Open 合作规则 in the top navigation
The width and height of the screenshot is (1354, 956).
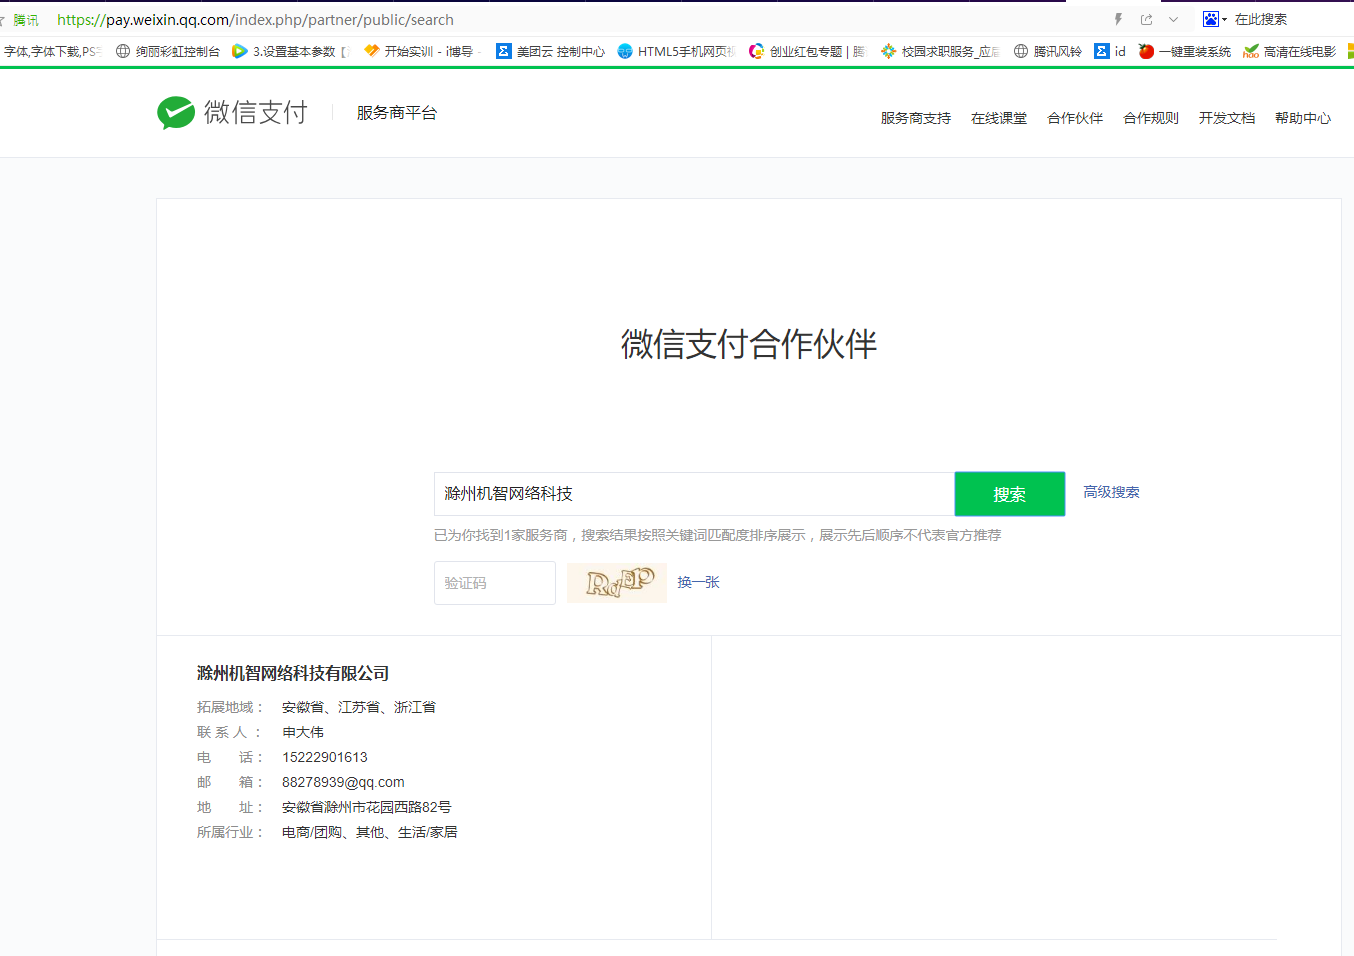[1151, 118]
